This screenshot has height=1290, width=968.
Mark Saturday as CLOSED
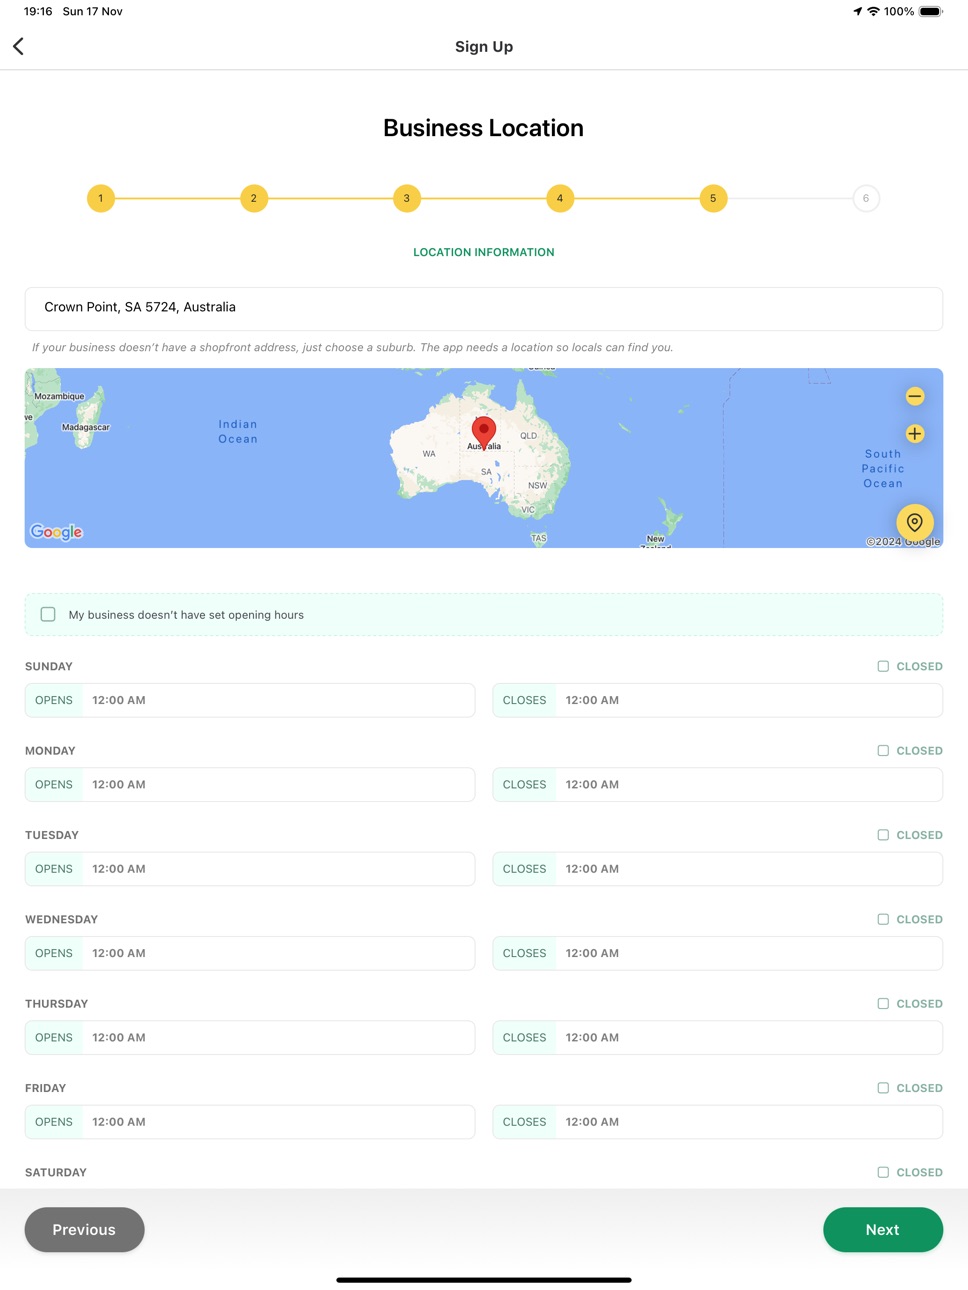click(883, 1172)
